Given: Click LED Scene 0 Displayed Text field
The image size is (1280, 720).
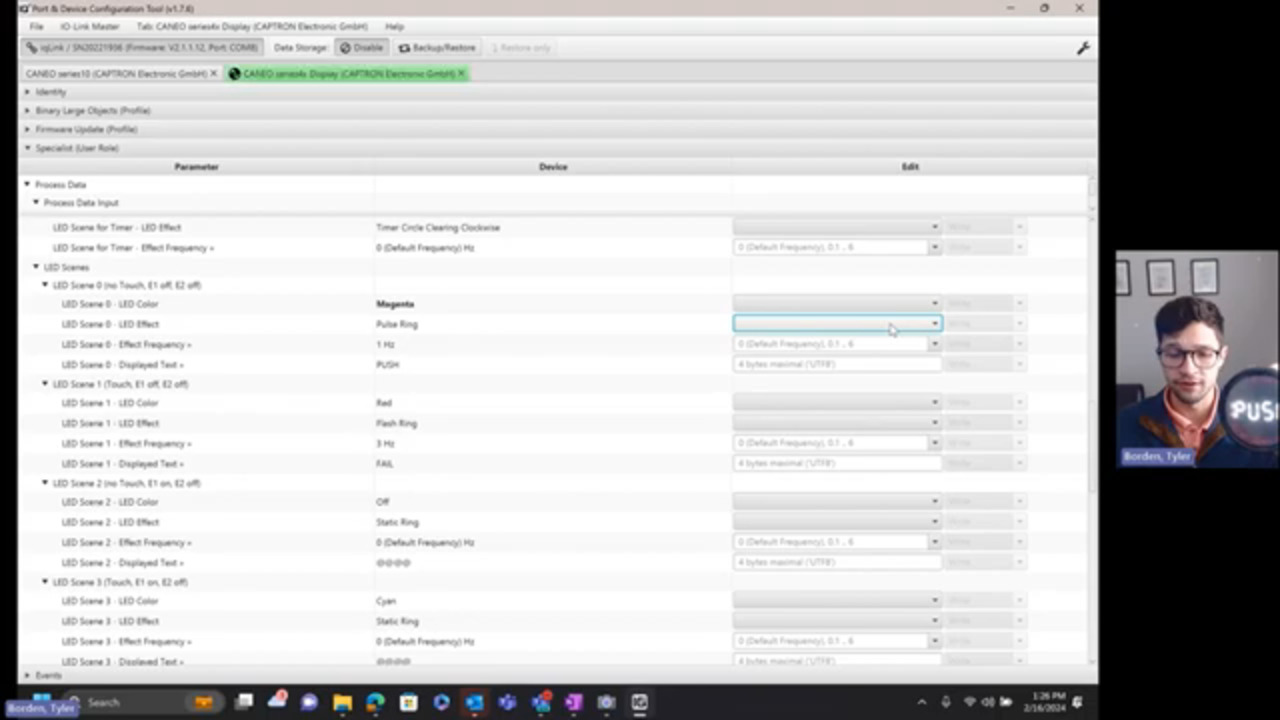Looking at the screenshot, I should (837, 364).
